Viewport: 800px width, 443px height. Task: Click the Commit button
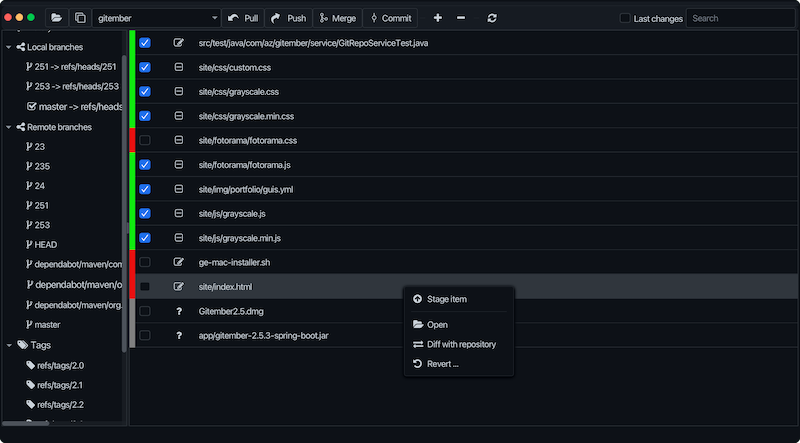(390, 18)
